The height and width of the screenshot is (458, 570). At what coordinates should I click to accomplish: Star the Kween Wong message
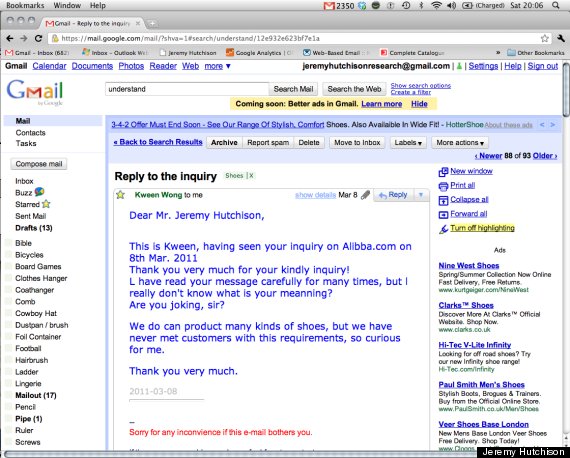point(120,195)
